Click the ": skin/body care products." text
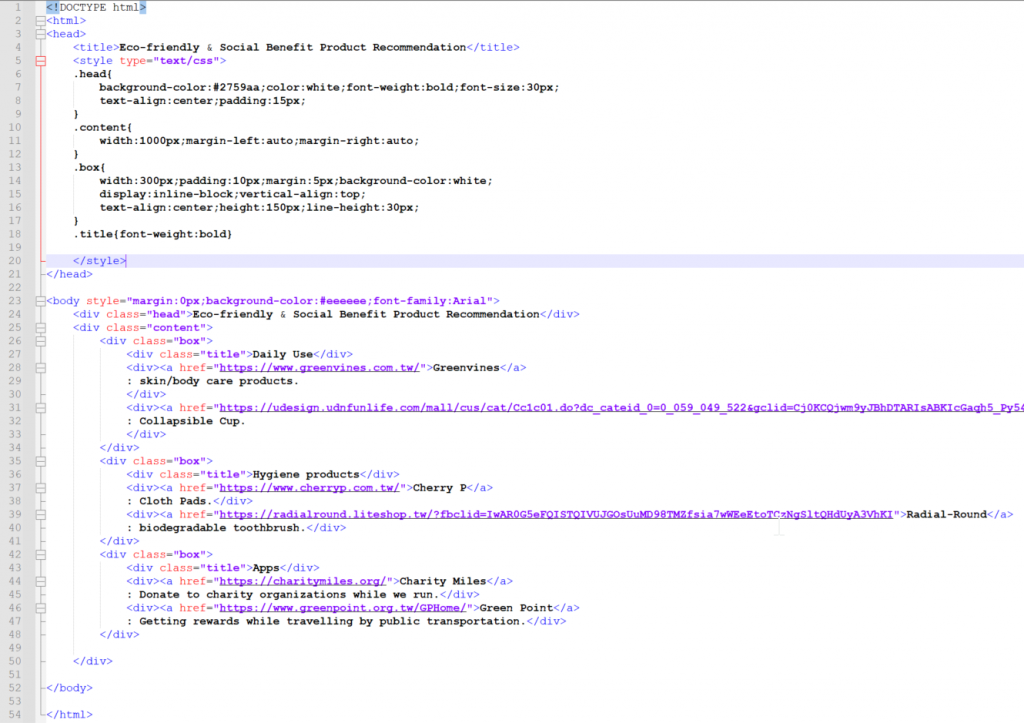1024x723 pixels. click(x=212, y=381)
